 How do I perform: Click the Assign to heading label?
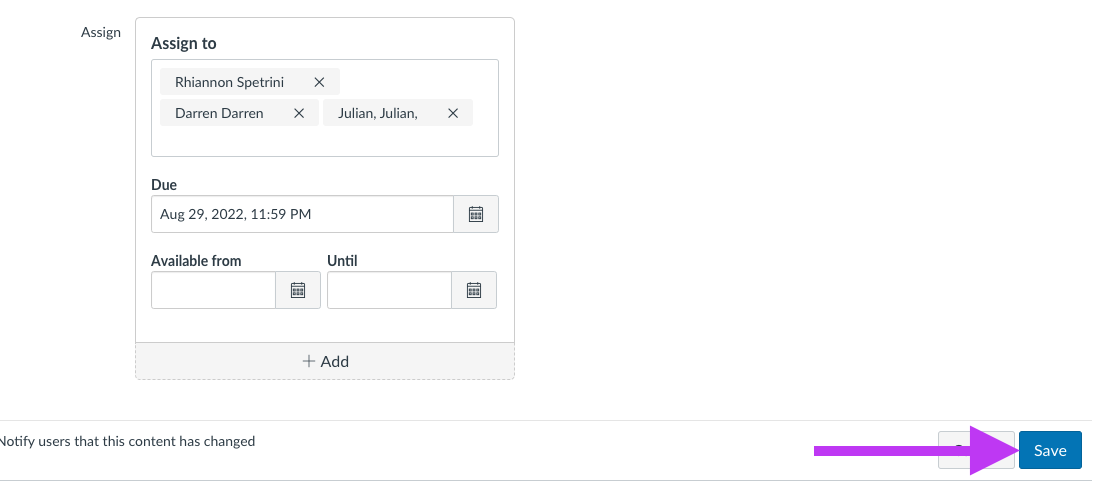(x=183, y=44)
